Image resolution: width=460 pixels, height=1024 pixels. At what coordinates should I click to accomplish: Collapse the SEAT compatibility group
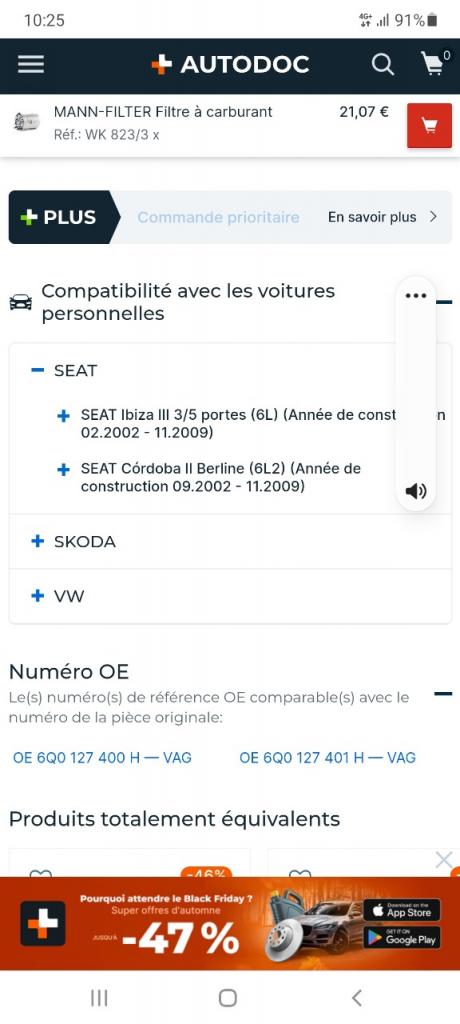click(x=38, y=370)
